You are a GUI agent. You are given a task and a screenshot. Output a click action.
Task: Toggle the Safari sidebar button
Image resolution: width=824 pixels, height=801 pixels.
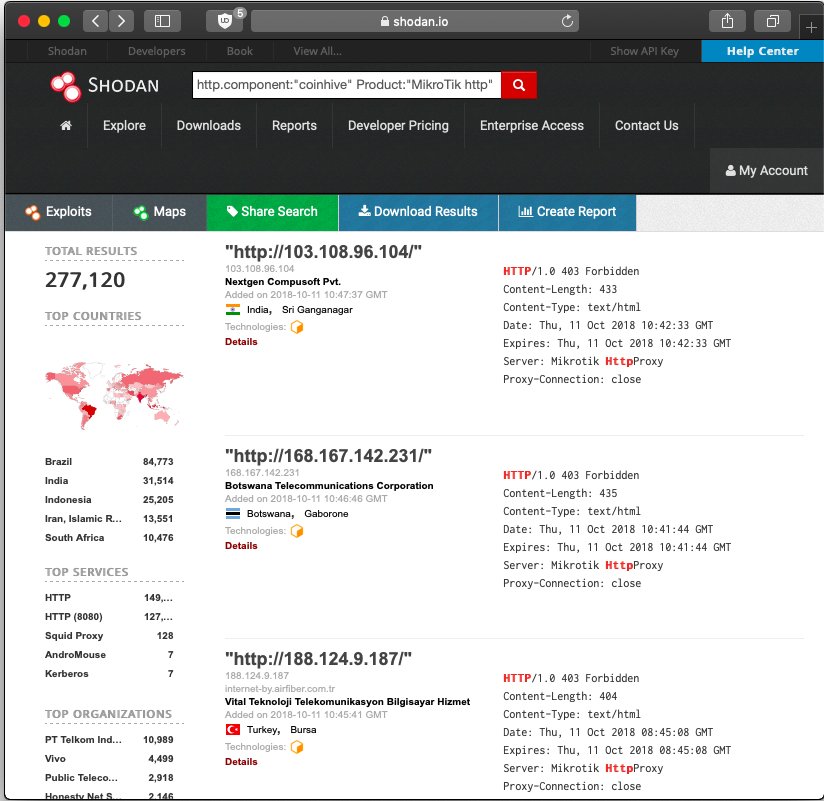[162, 21]
